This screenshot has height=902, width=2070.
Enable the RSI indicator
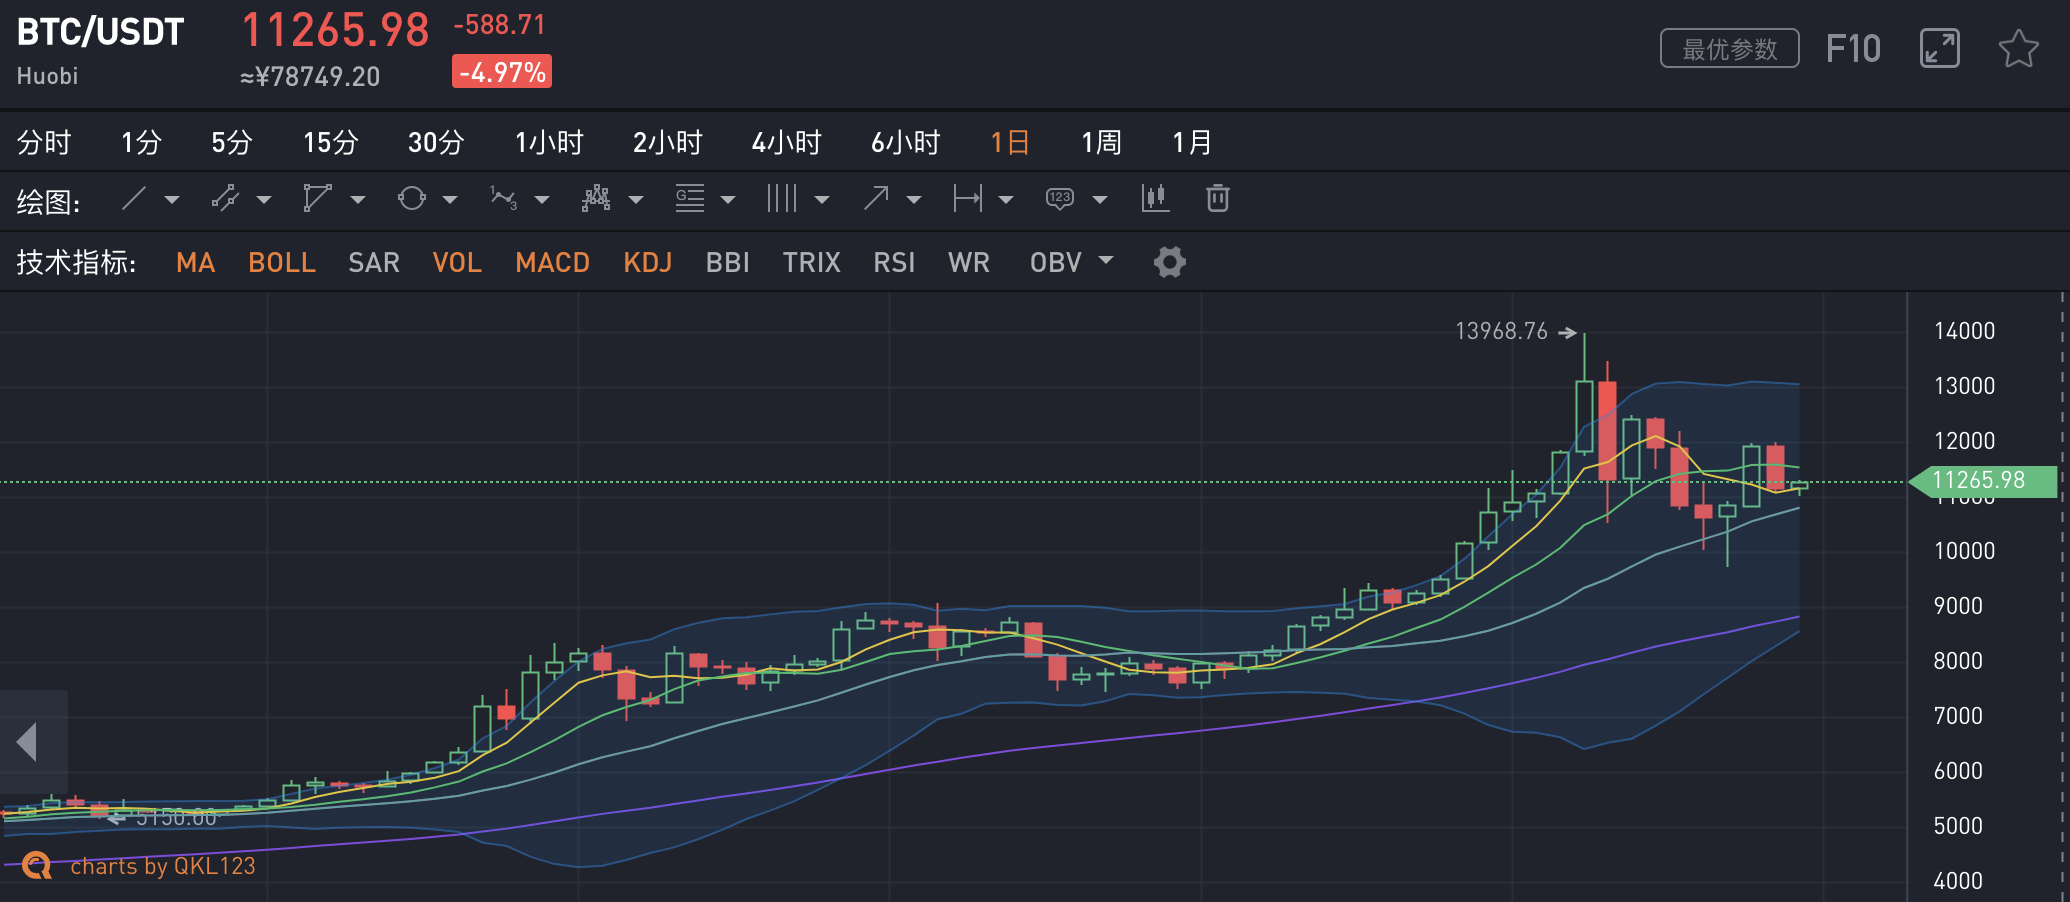point(894,262)
